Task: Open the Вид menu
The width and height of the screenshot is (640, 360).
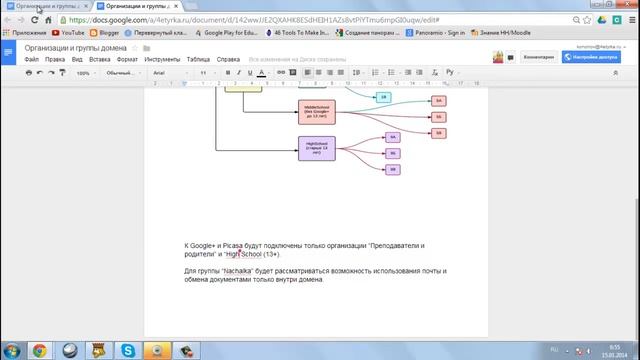Action: tap(77, 60)
